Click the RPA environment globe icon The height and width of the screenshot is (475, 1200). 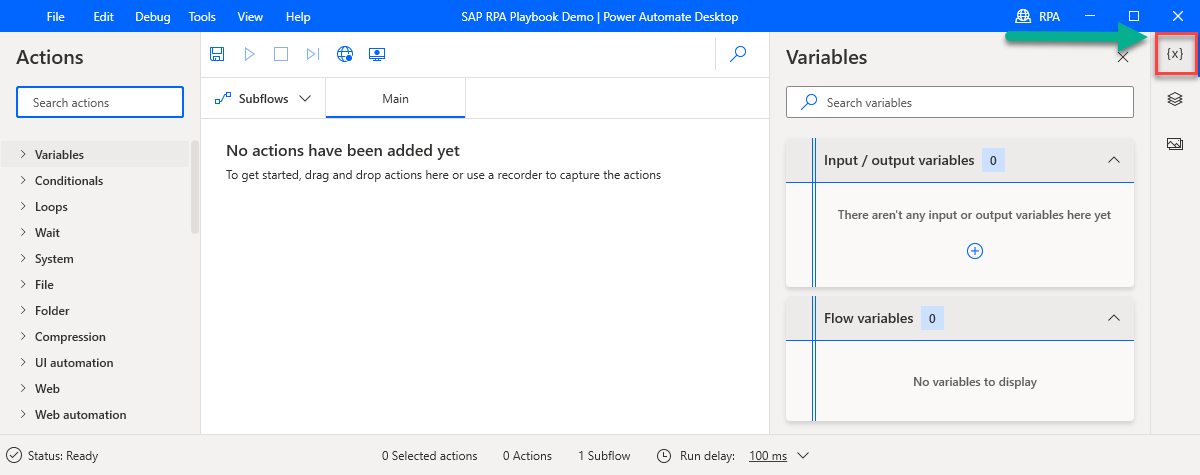coord(1023,16)
